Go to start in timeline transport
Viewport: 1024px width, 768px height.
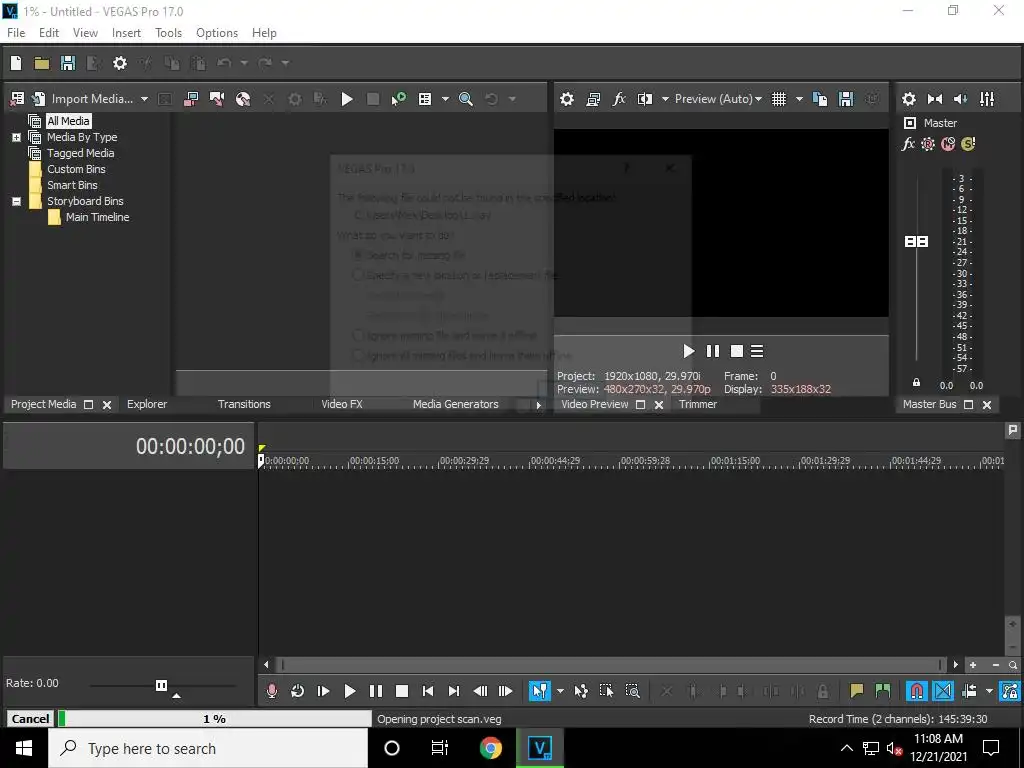tap(428, 691)
